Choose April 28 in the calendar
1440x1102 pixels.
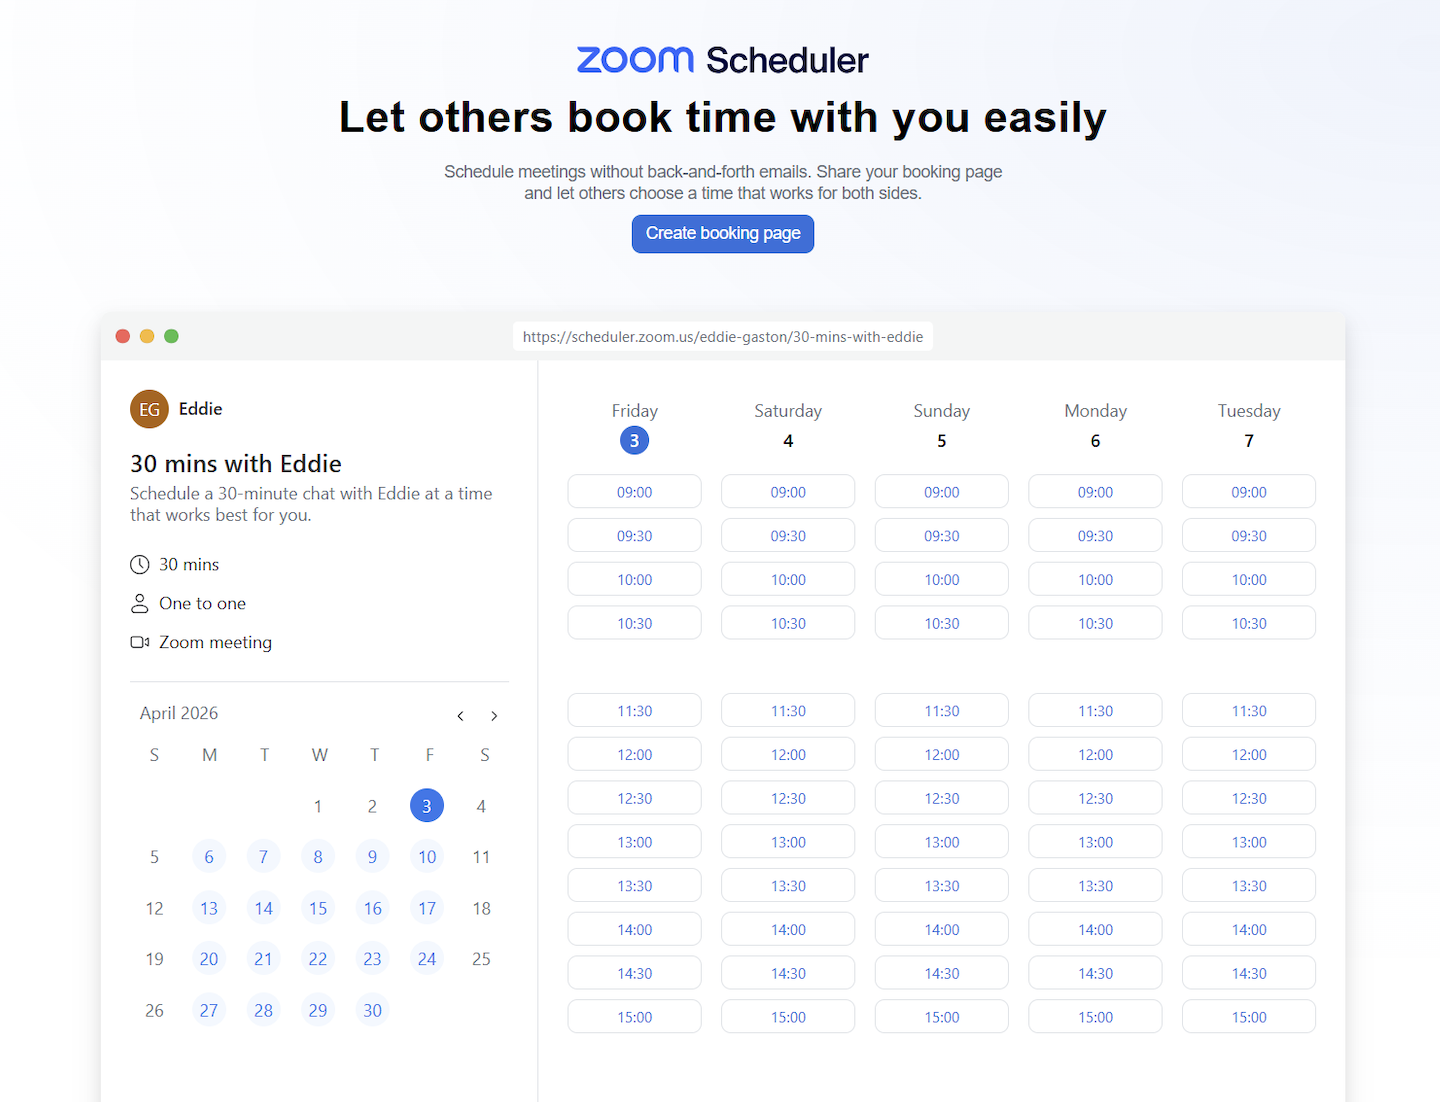[x=263, y=1010]
